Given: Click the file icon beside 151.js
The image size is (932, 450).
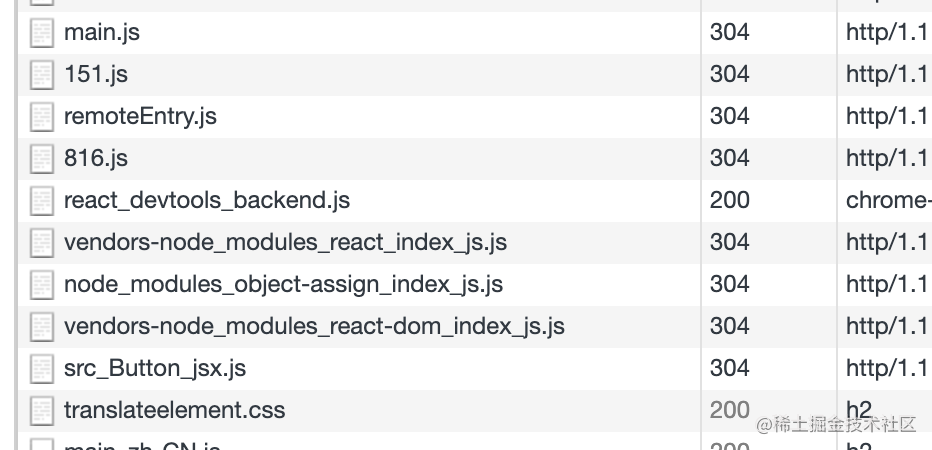Looking at the screenshot, I should click(42, 75).
